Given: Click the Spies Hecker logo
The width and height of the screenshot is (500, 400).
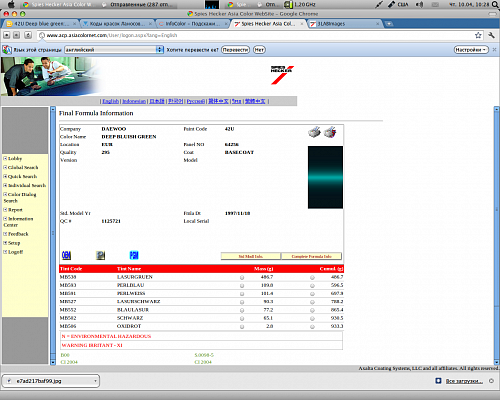Looking at the screenshot, I should 282,75.
